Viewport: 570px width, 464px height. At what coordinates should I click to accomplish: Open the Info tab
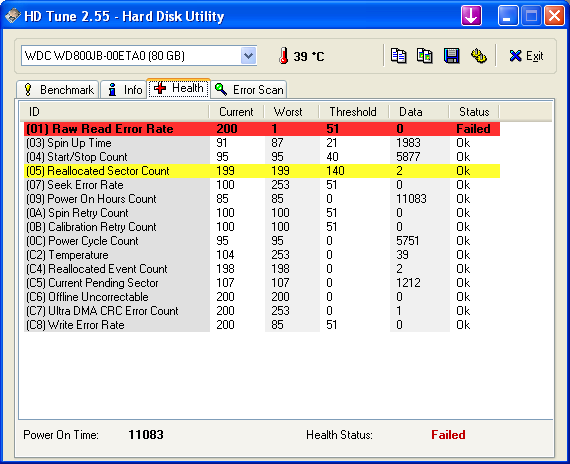(x=124, y=89)
